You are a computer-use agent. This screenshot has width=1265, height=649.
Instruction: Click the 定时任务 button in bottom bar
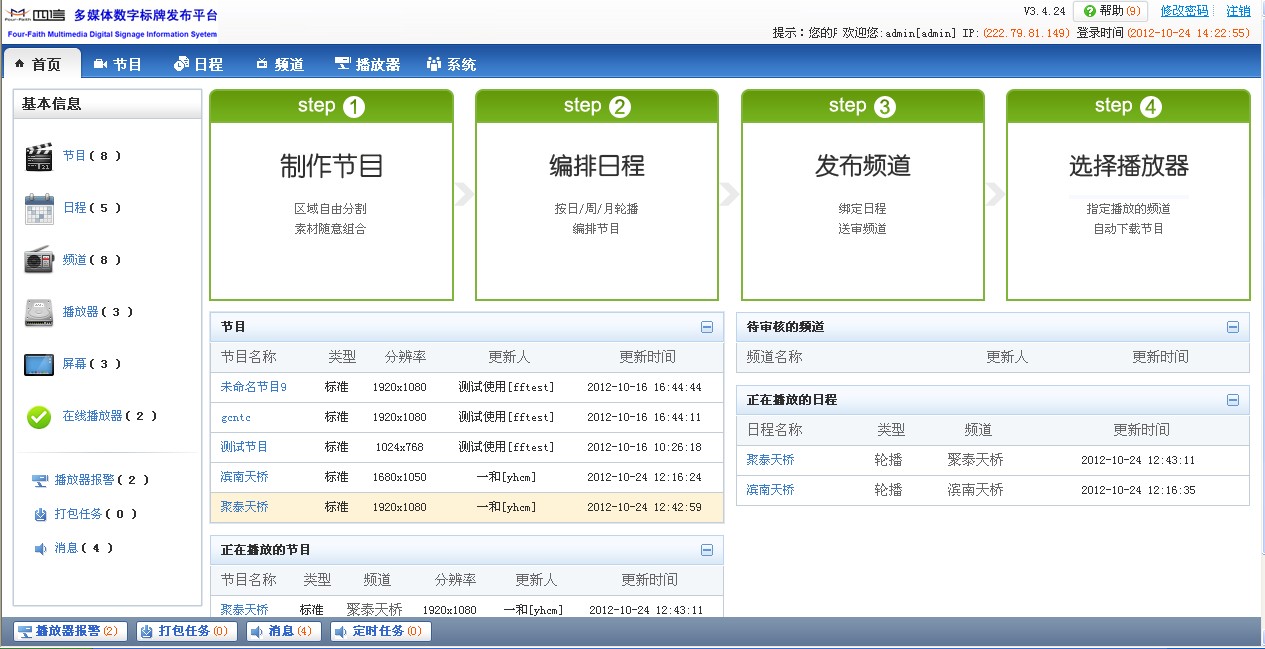pyautogui.click(x=381, y=631)
